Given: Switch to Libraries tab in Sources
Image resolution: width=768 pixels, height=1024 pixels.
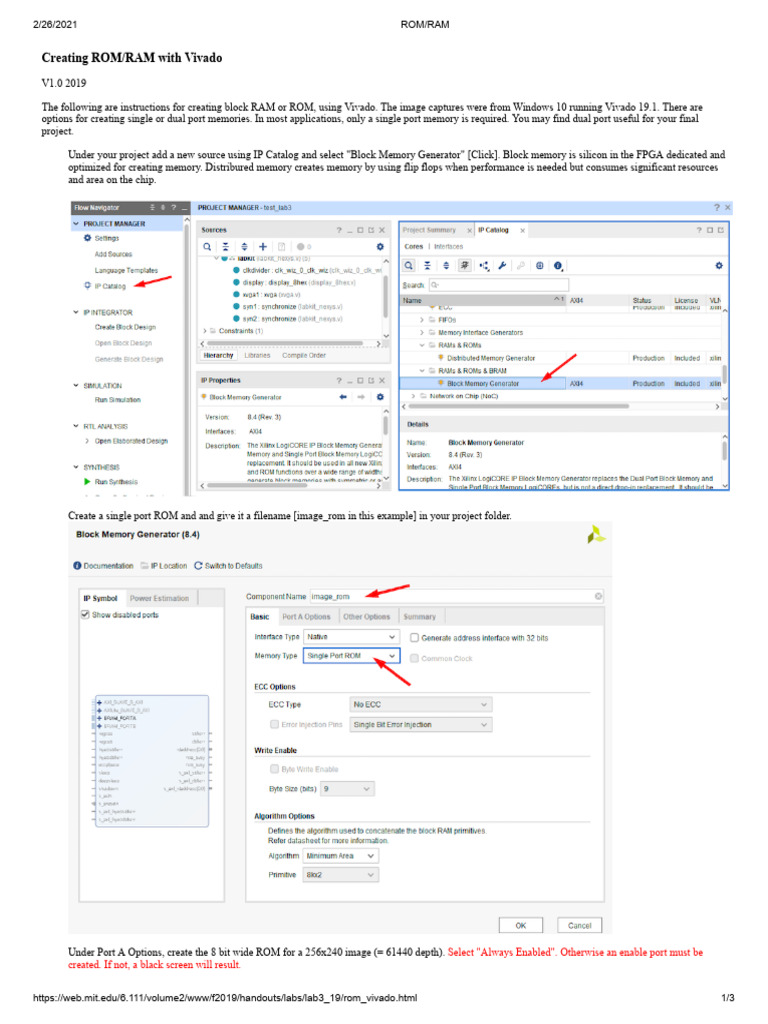Looking at the screenshot, I should click(x=257, y=356).
